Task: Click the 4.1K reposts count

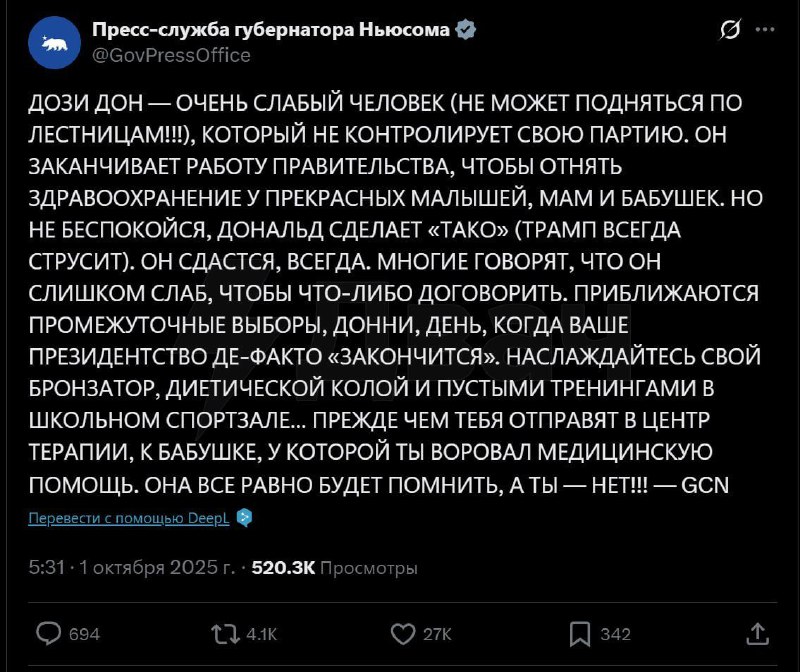Action: [x=261, y=633]
